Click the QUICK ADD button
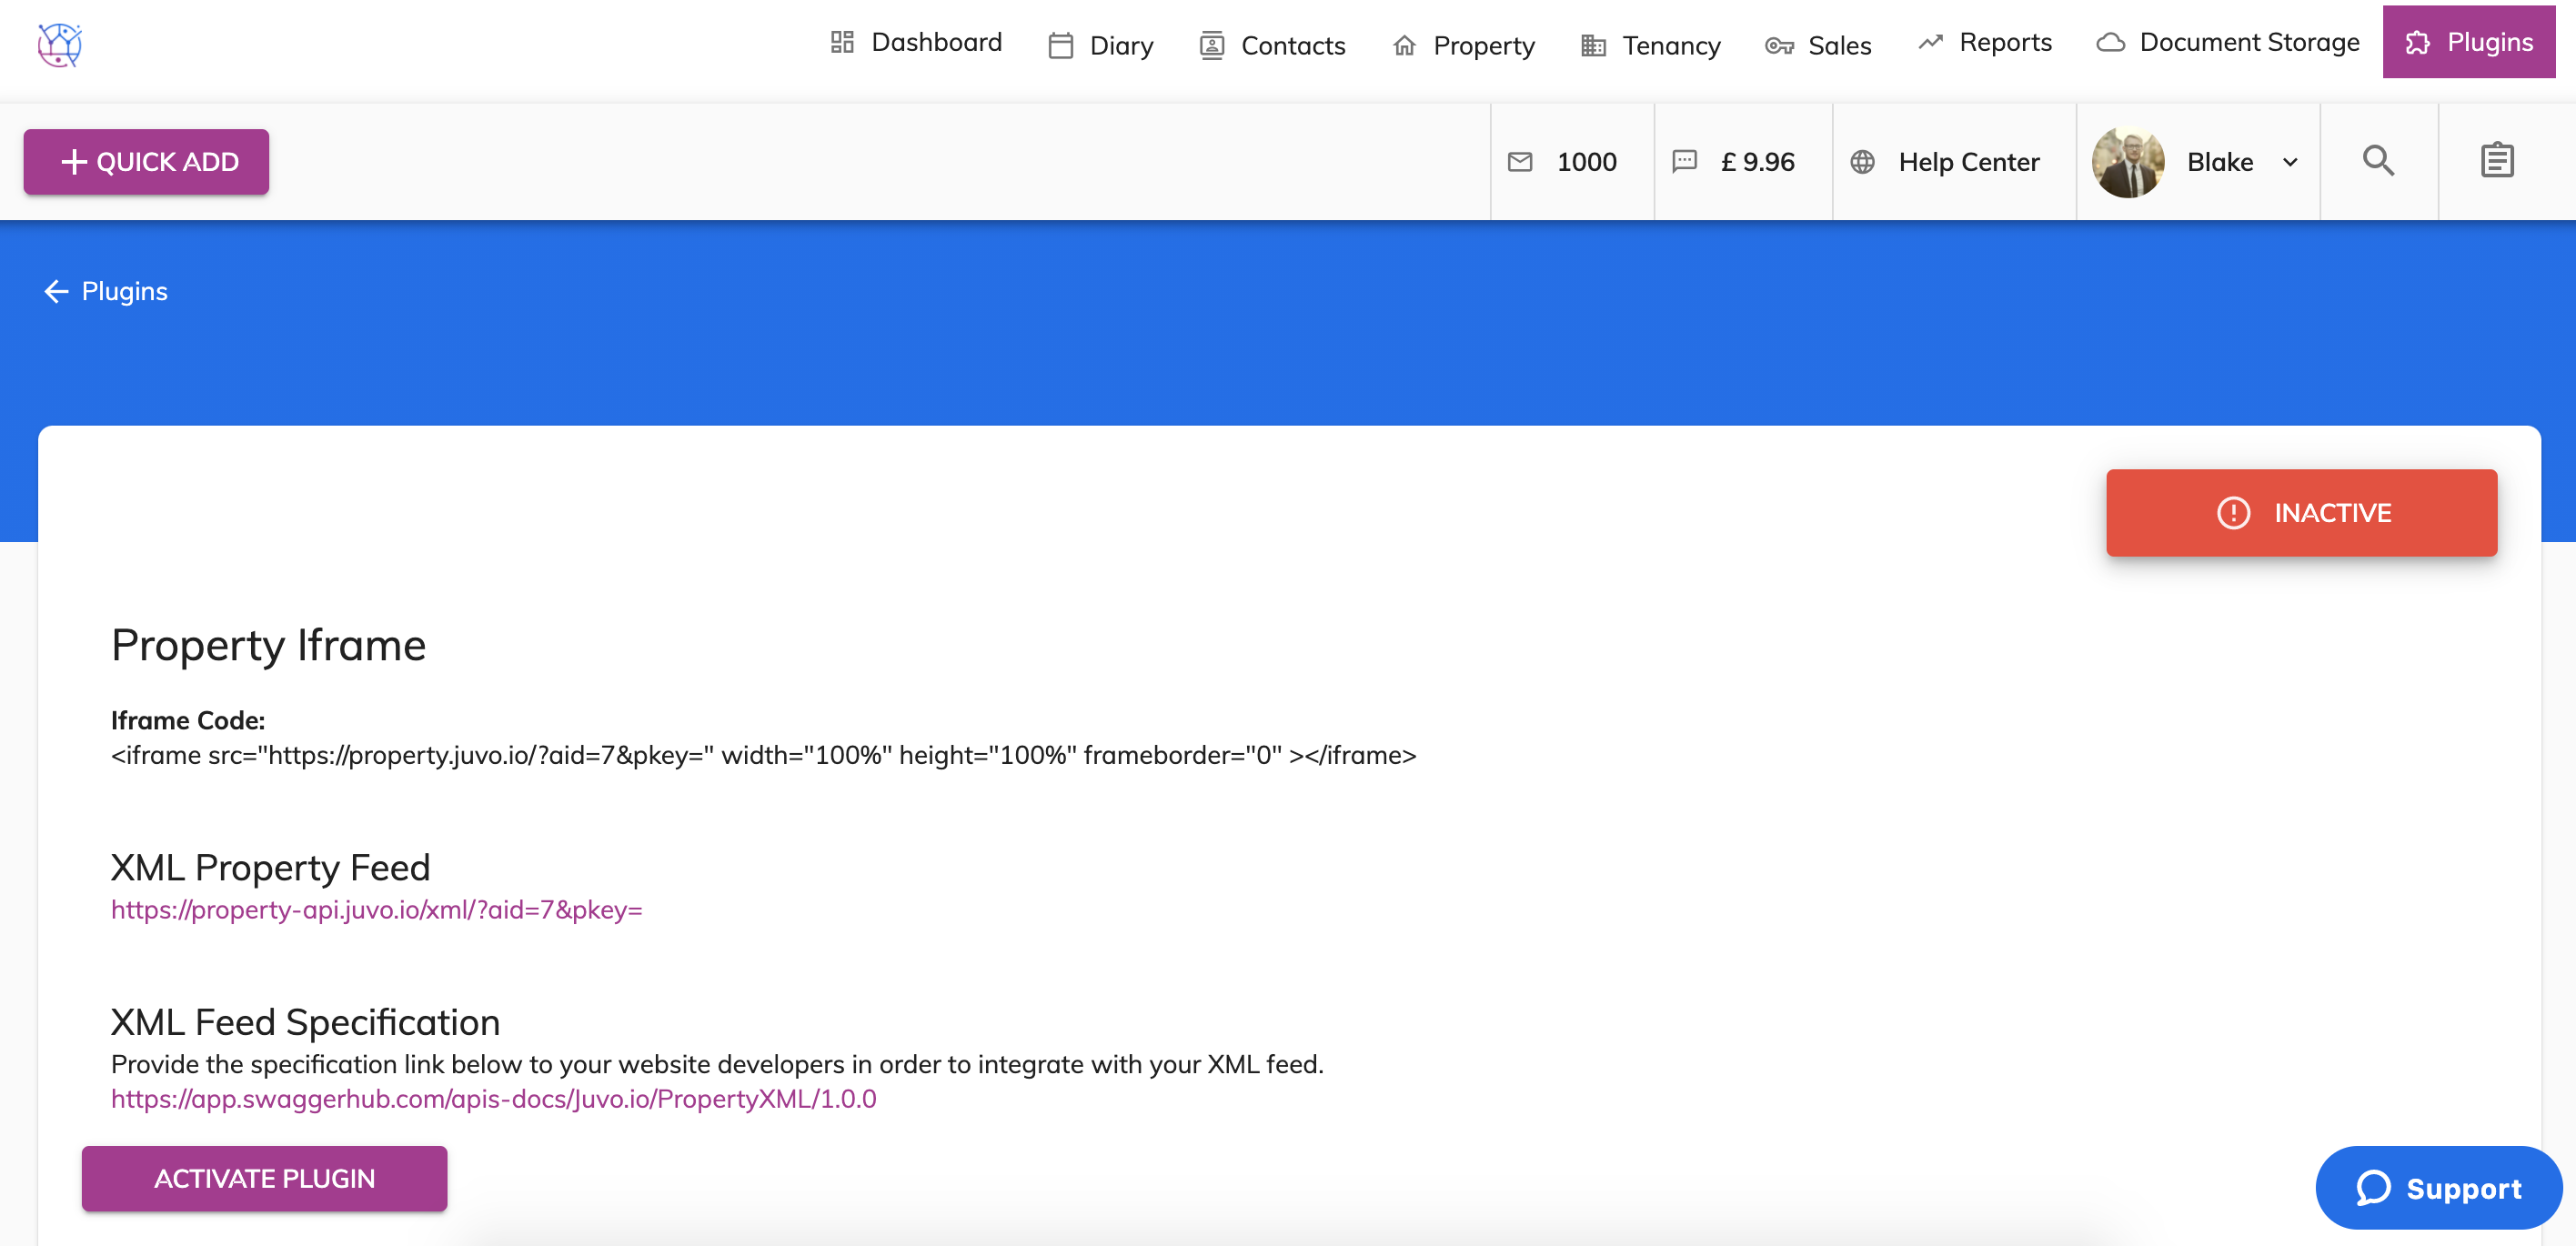 click(x=146, y=162)
